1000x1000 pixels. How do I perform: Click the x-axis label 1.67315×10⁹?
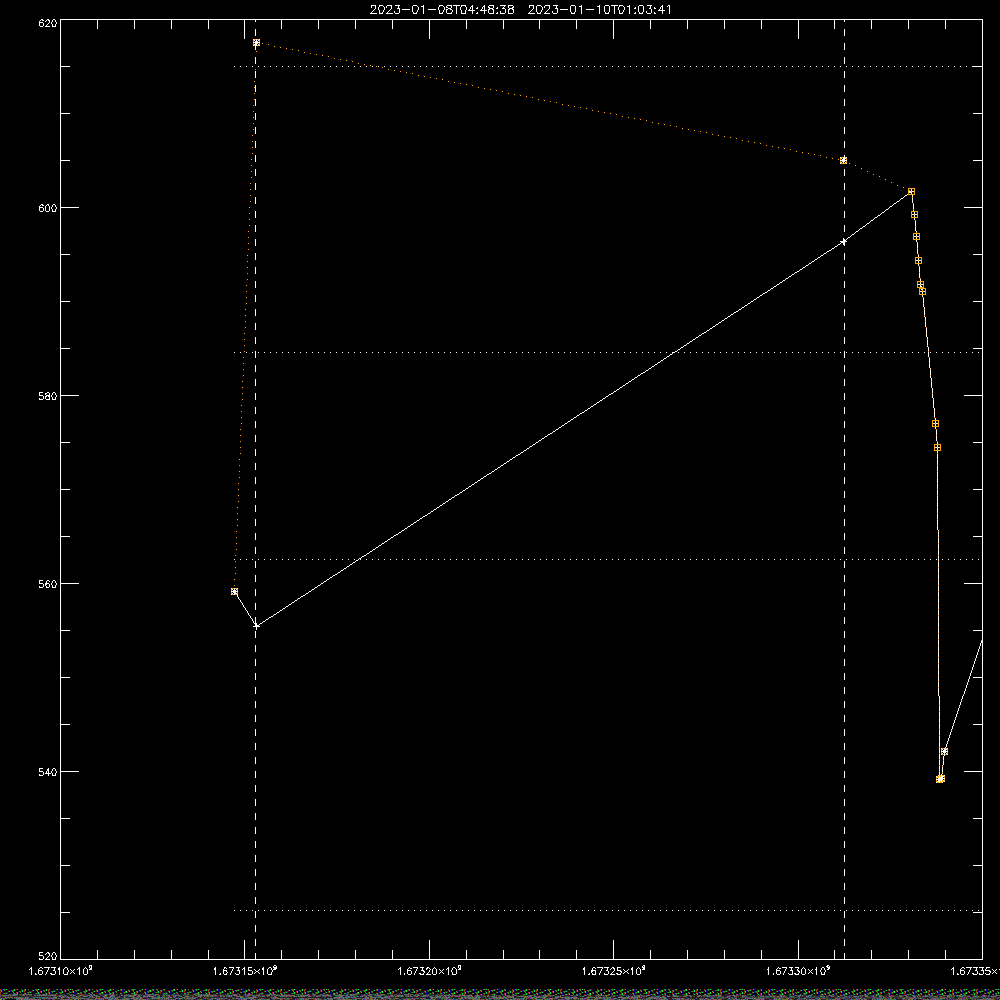(245, 971)
